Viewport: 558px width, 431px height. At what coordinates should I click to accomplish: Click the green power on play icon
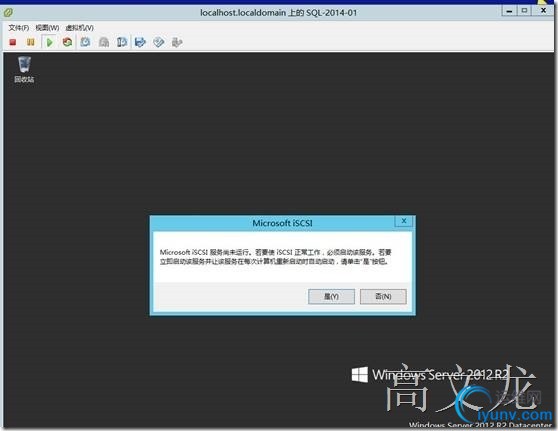[x=49, y=42]
